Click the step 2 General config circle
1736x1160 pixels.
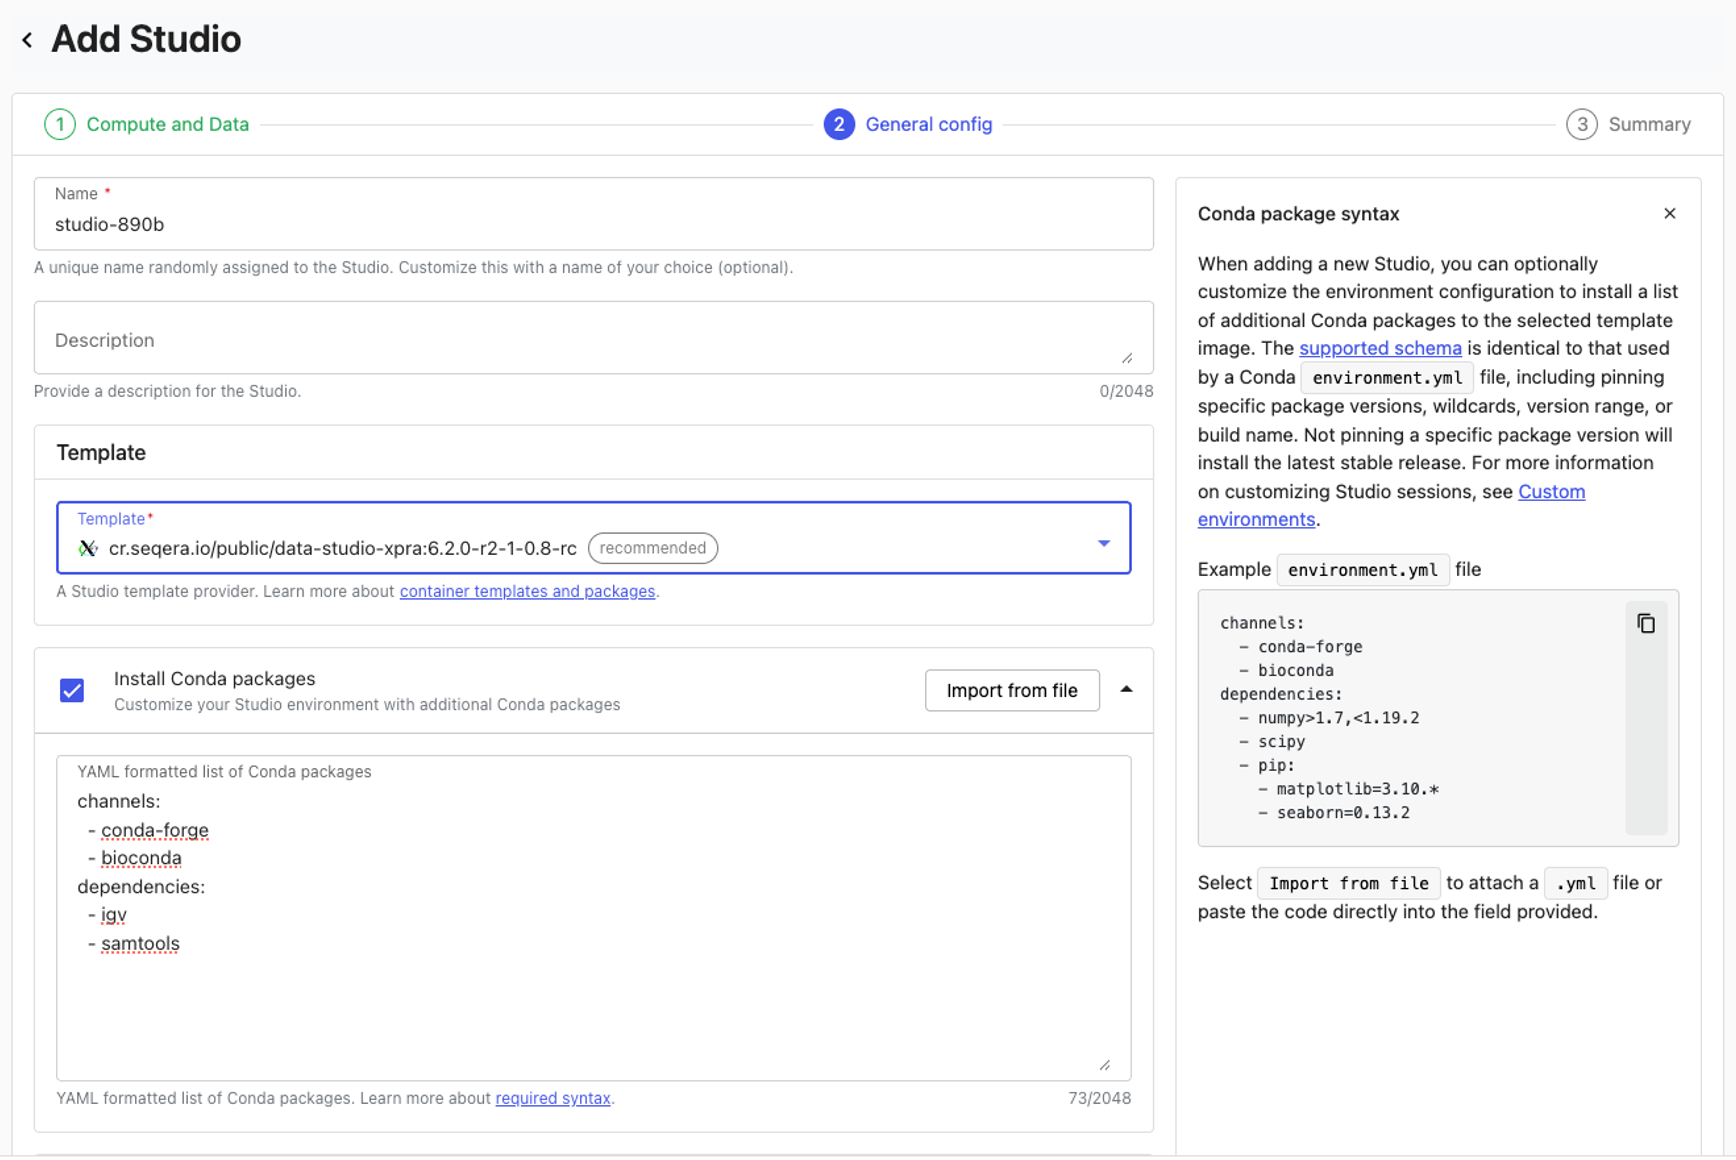tap(838, 125)
